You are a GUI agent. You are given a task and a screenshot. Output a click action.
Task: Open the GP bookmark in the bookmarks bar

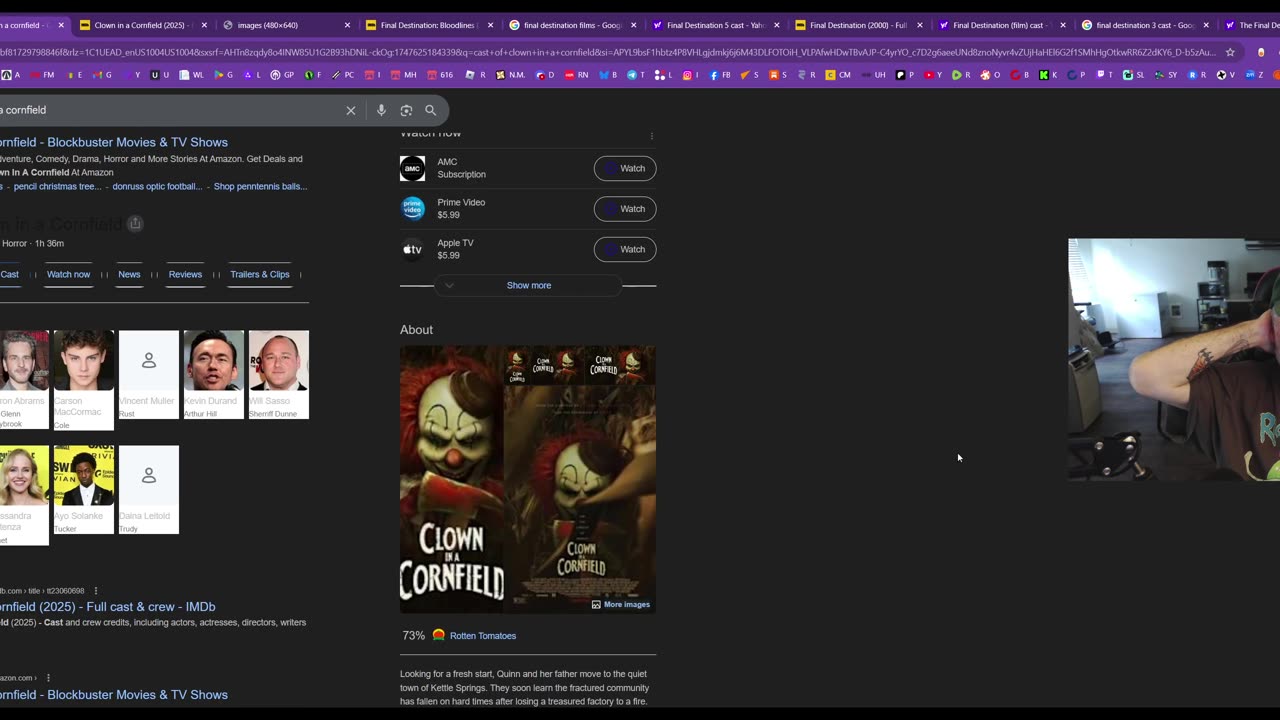point(283,75)
